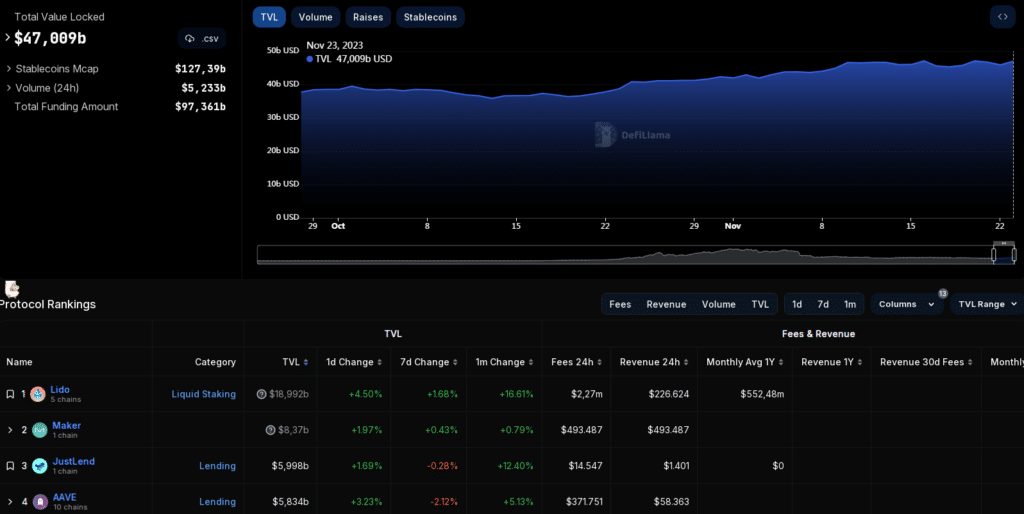This screenshot has height=514, width=1024.
Task: Sort by the 1d Change column
Action: [x=379, y=362]
